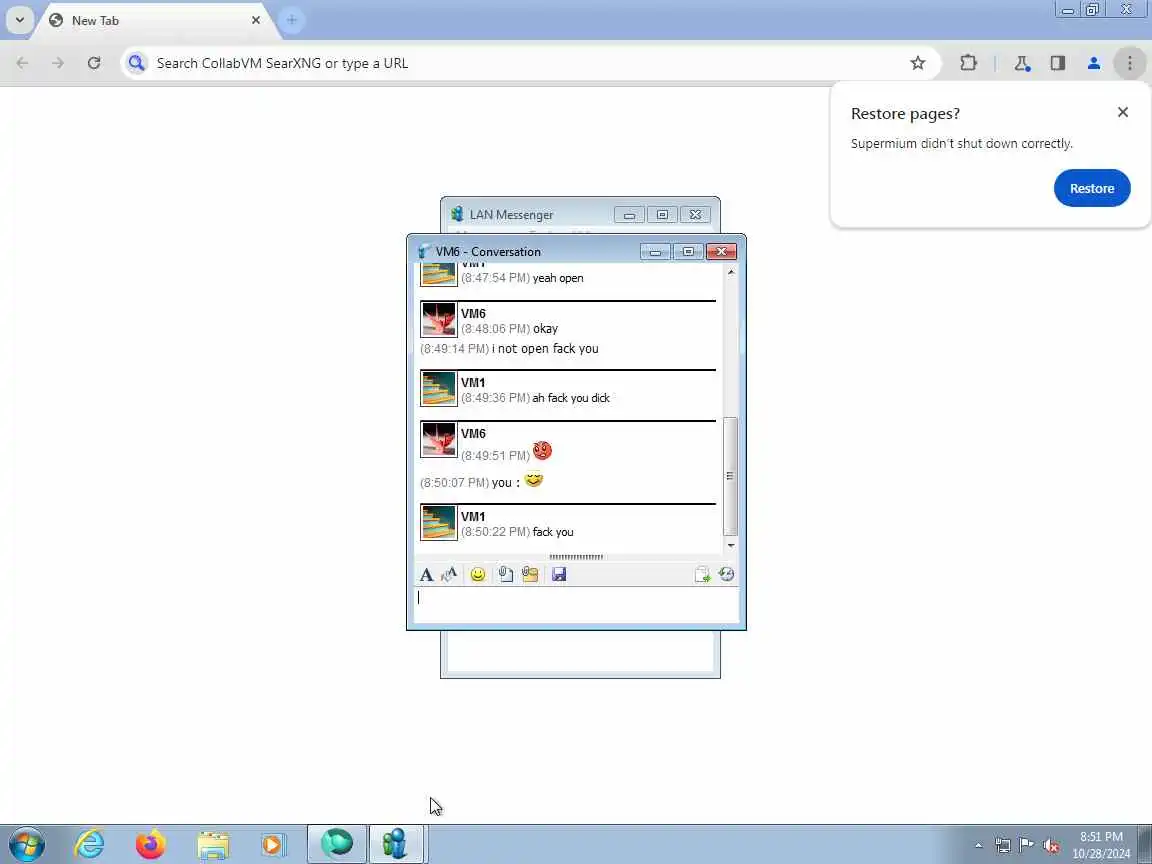This screenshot has width=1152, height=864.
Task: Click the timestamp '(8:48:06 PM)'
Action: point(495,329)
